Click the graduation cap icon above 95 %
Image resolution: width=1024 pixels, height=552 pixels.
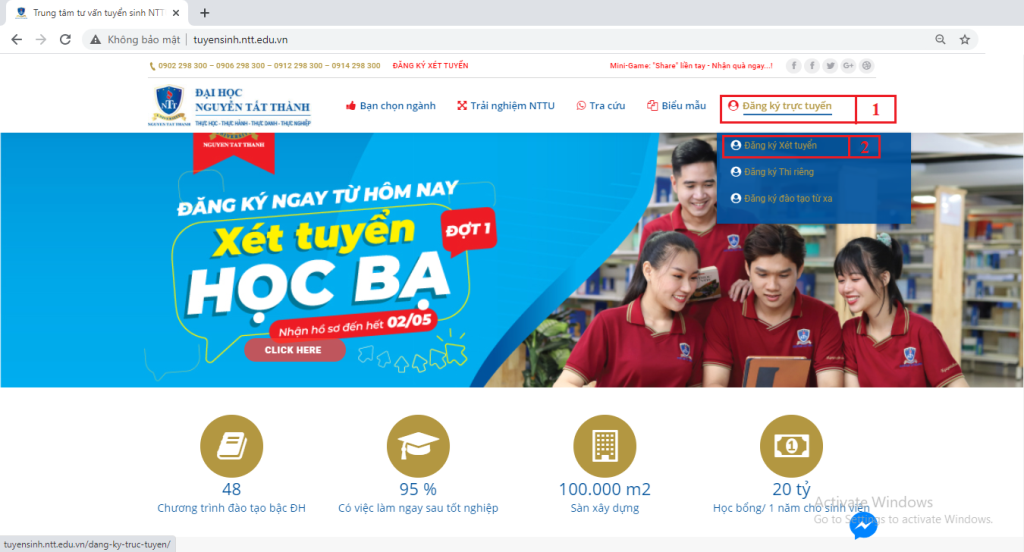click(417, 446)
